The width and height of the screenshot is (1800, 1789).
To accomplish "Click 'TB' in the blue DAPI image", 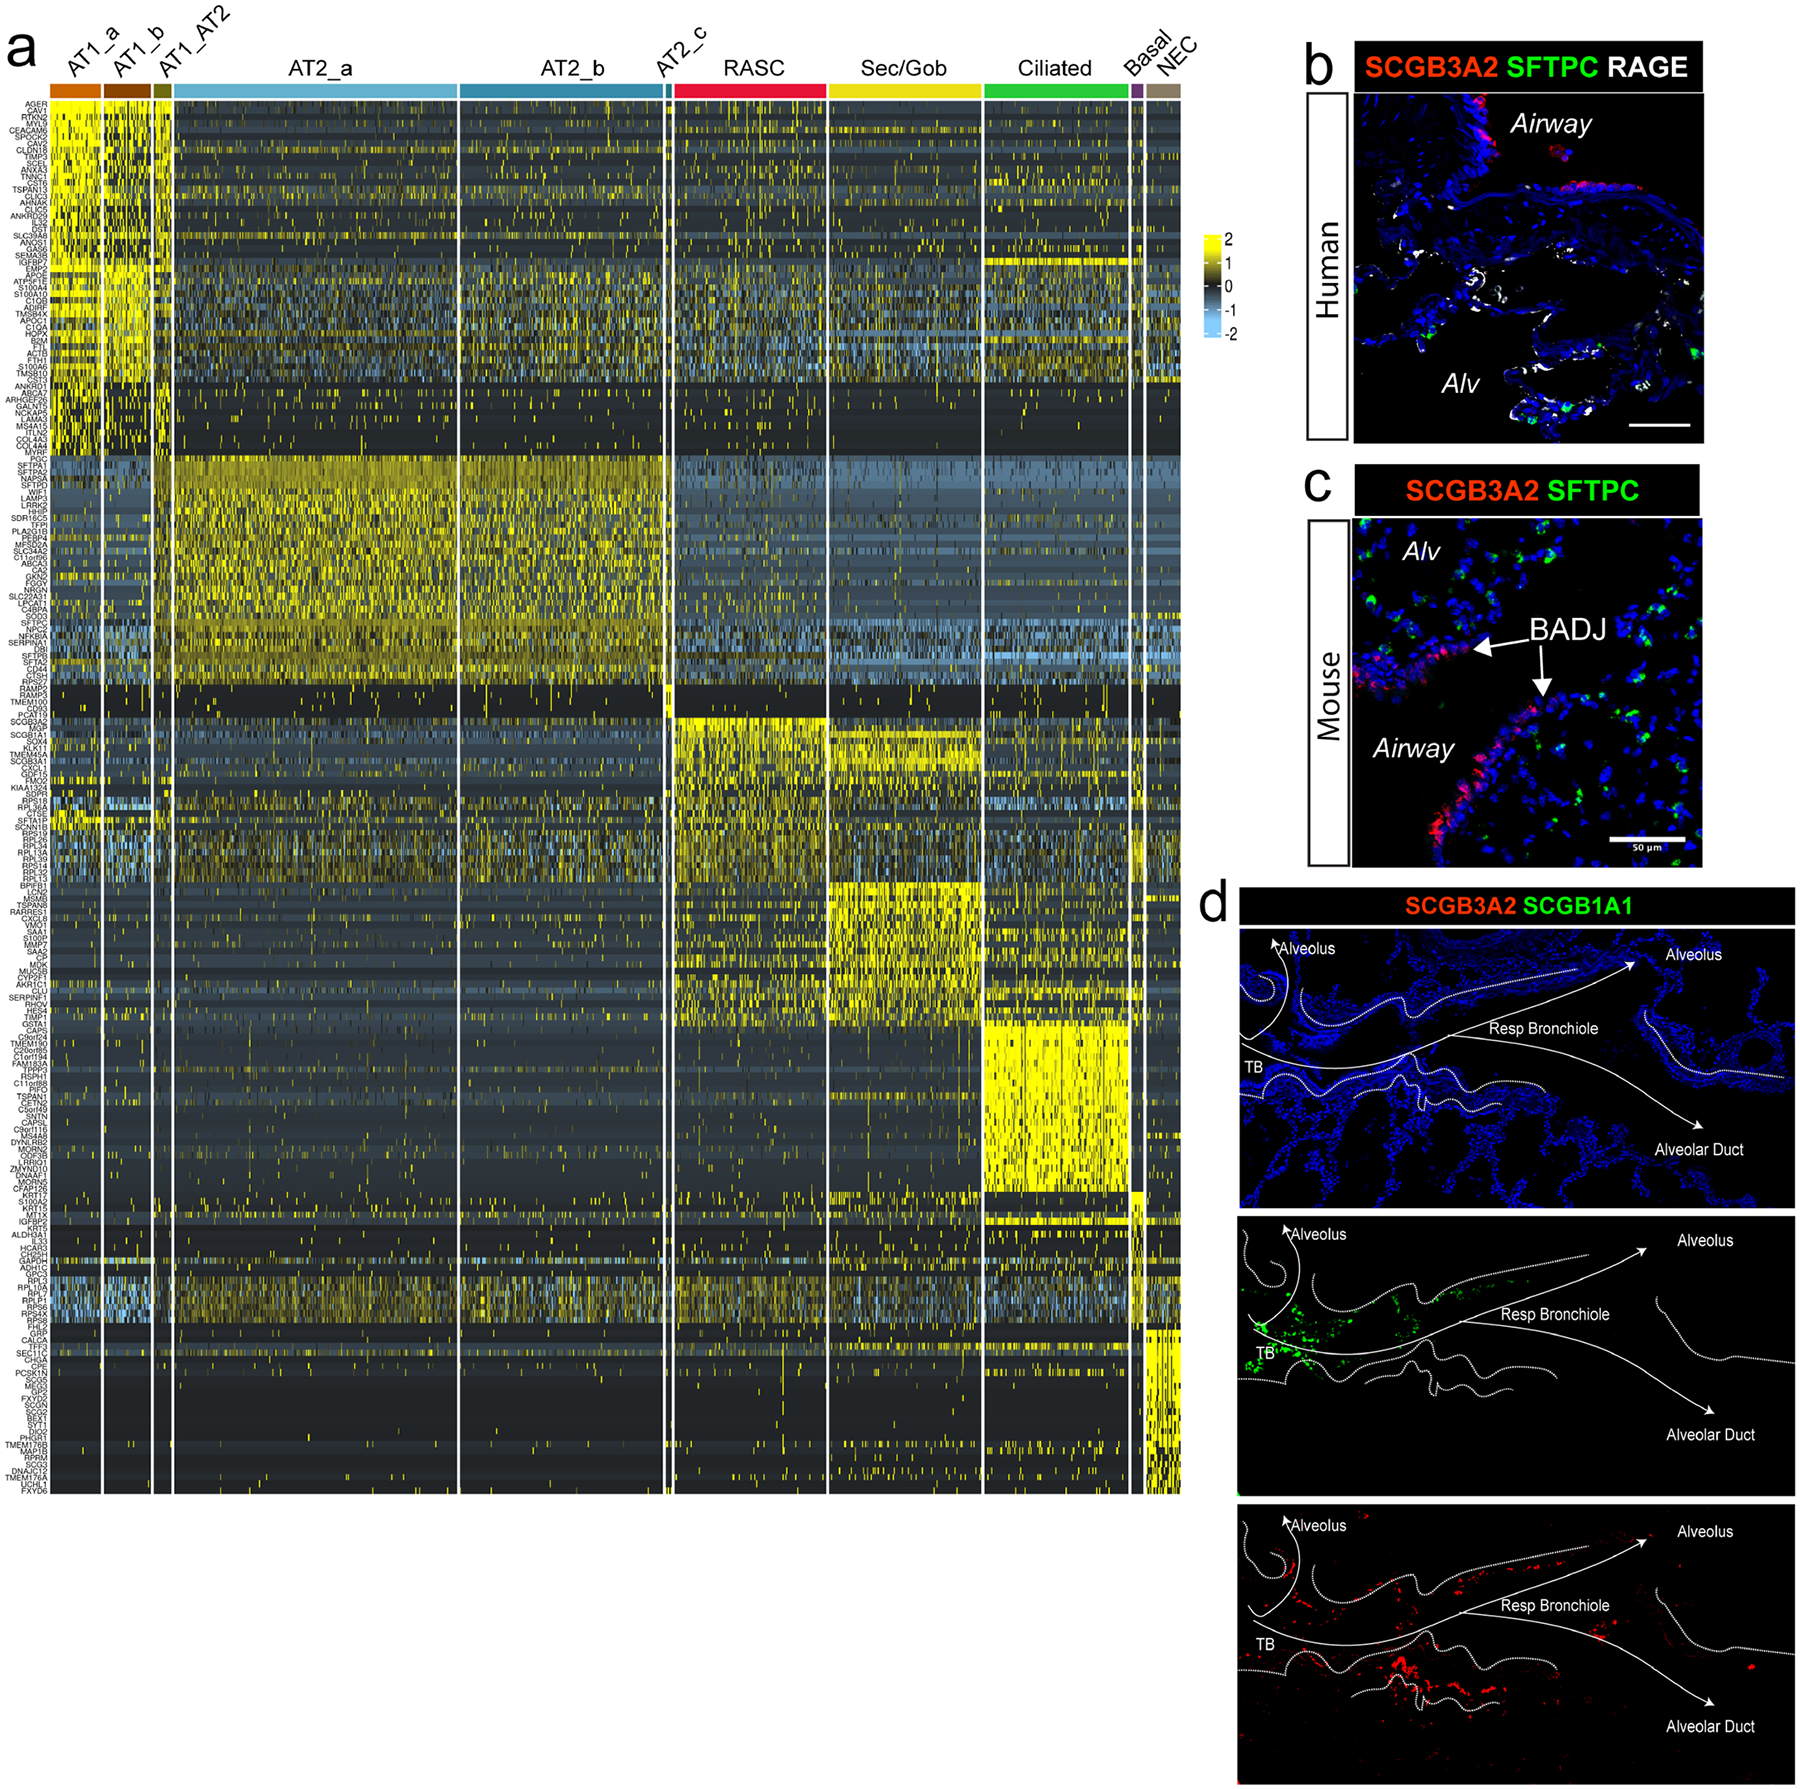I will pos(1253,1067).
